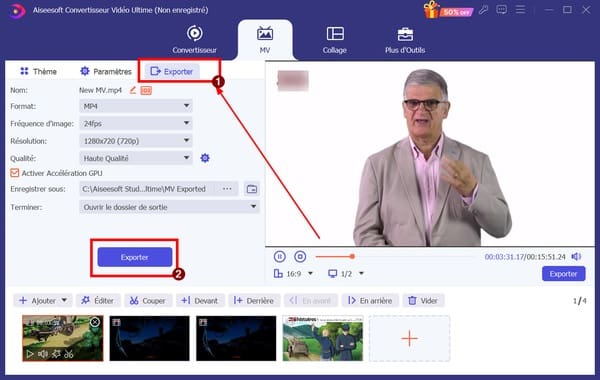Click the three dots to browse save path
600x380 pixels.
[227, 189]
